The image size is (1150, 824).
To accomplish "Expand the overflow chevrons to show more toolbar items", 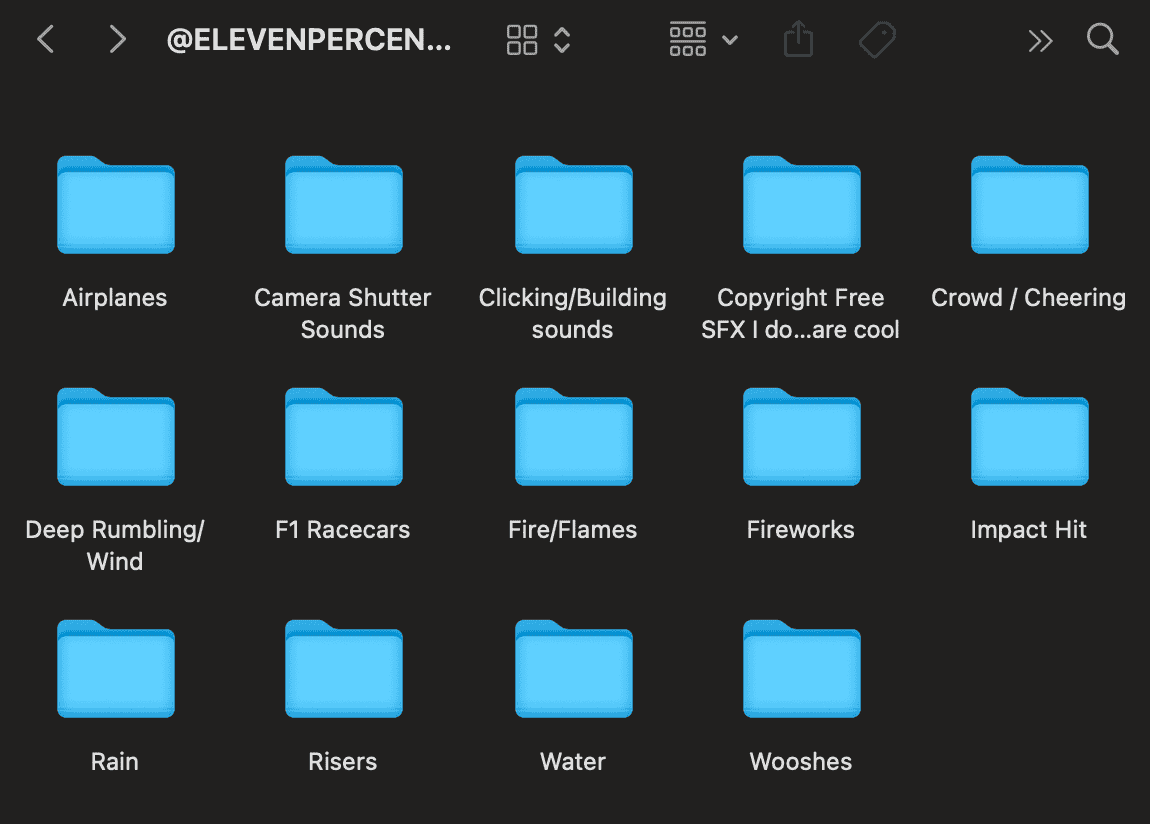I will [x=1040, y=40].
